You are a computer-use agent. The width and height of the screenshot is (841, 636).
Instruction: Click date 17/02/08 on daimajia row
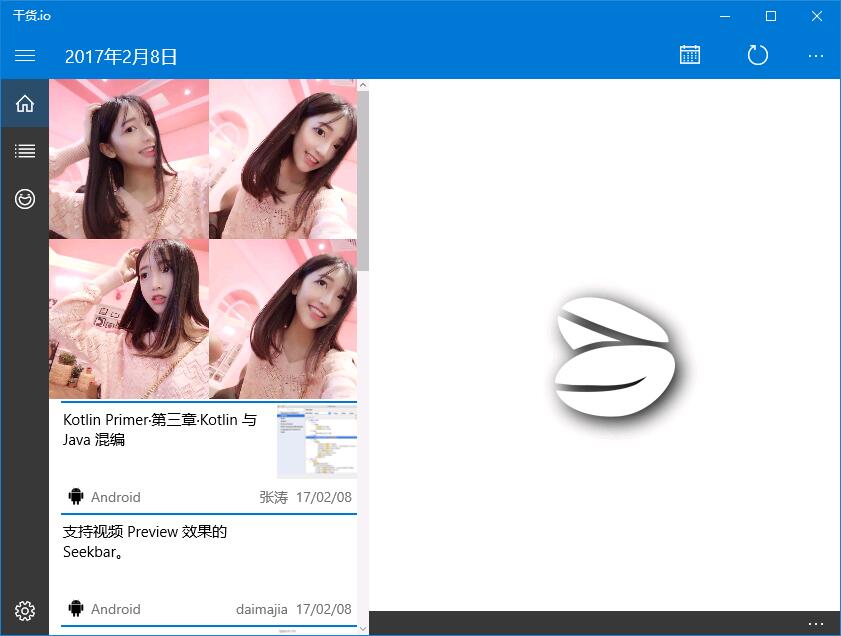323,609
